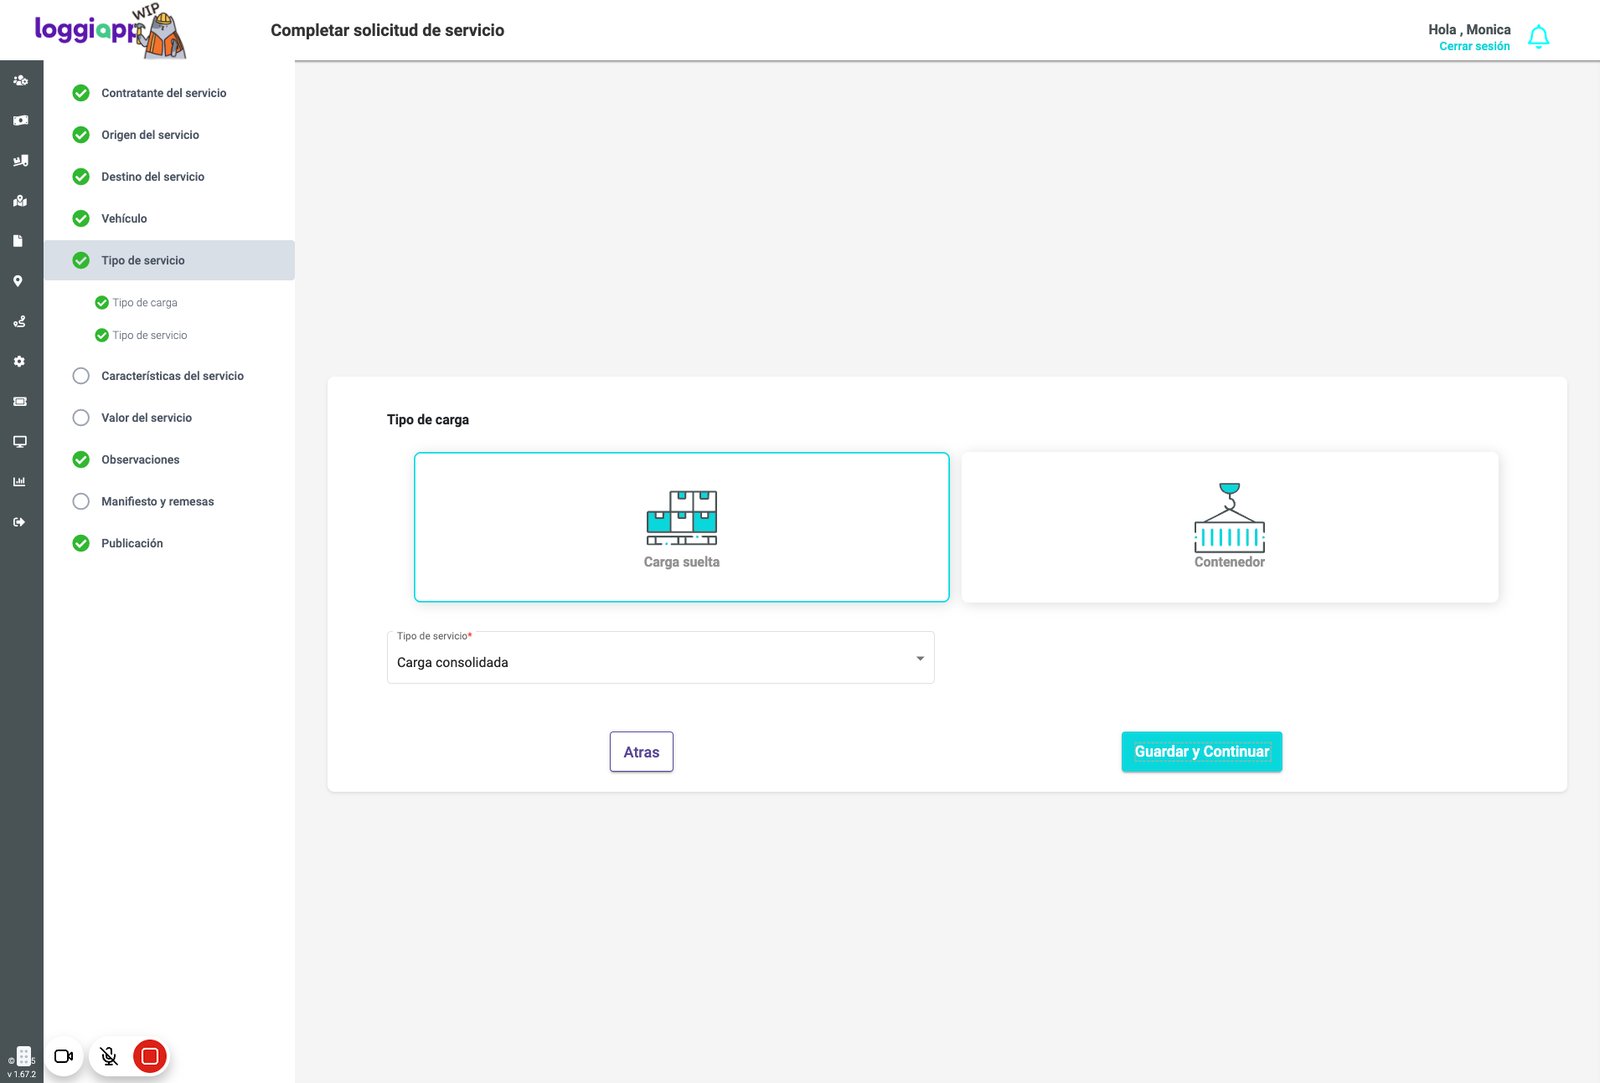Go to the Observaciones step
The height and width of the screenshot is (1083, 1600).
click(170, 460)
